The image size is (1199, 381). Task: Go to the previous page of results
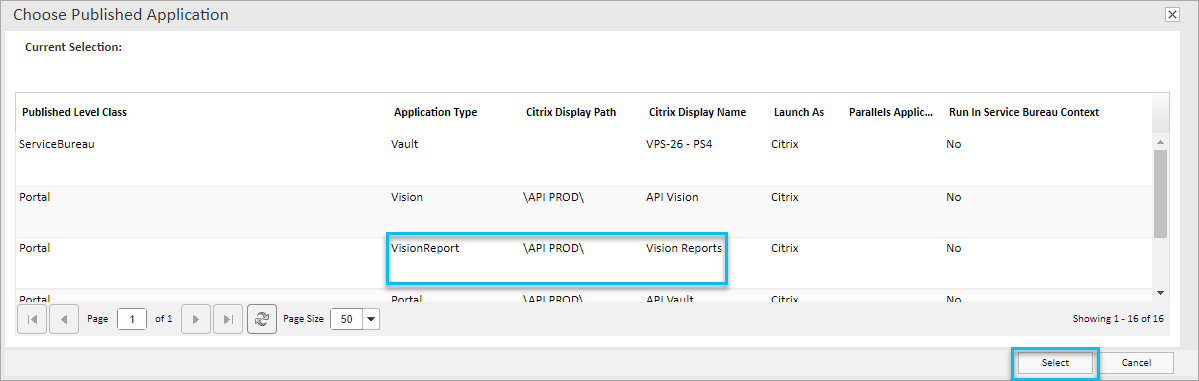pyautogui.click(x=64, y=319)
